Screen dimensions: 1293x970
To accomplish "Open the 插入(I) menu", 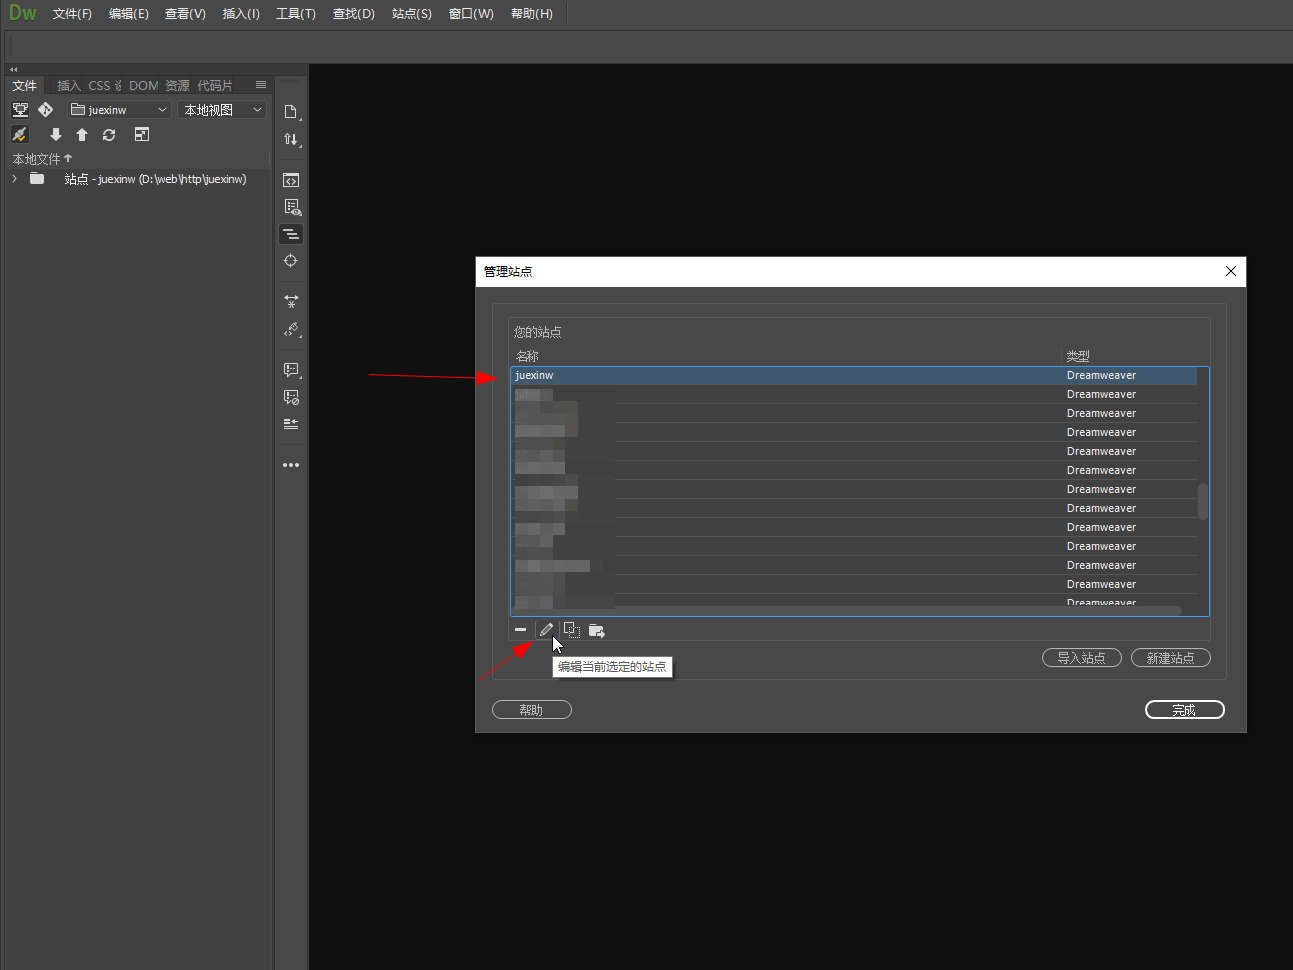I will click(x=241, y=14).
